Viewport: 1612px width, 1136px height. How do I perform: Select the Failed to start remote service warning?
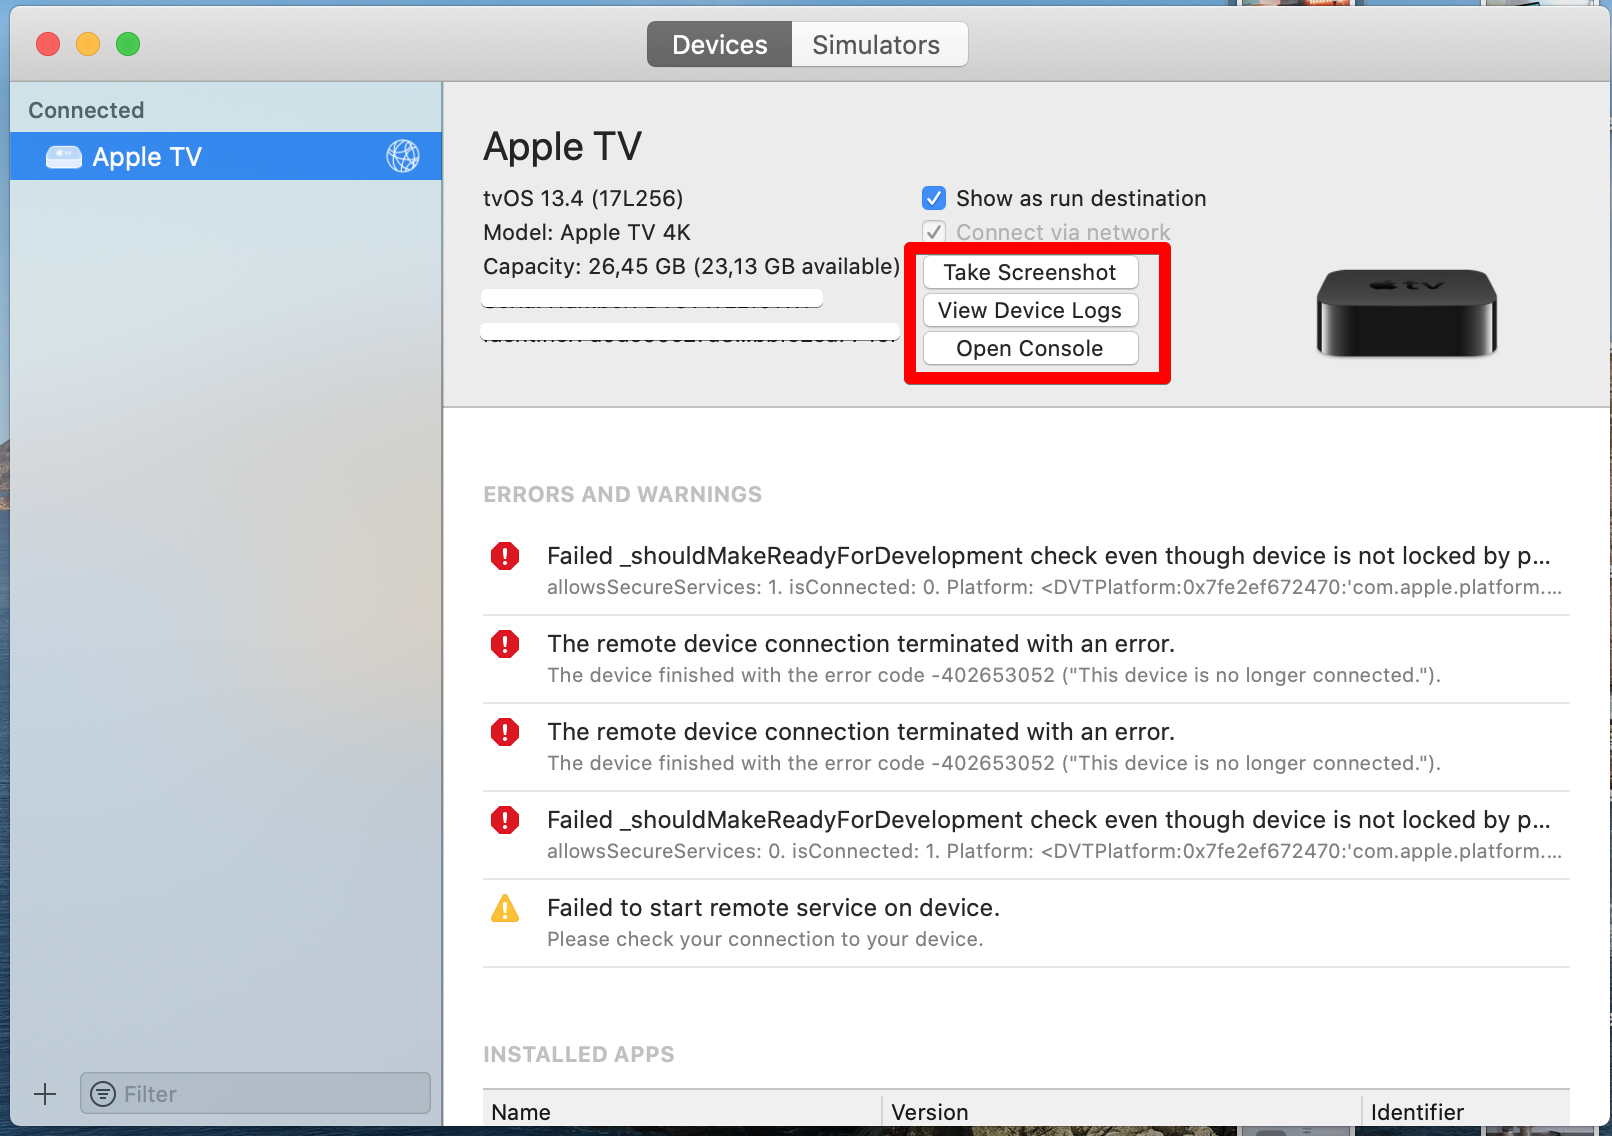point(1026,923)
